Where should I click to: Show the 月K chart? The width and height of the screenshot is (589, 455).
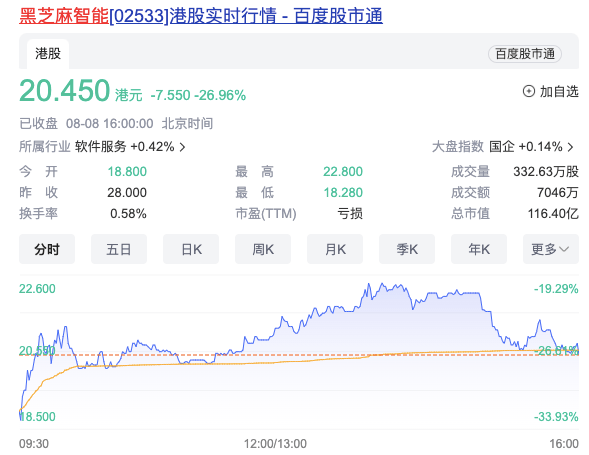(335, 249)
